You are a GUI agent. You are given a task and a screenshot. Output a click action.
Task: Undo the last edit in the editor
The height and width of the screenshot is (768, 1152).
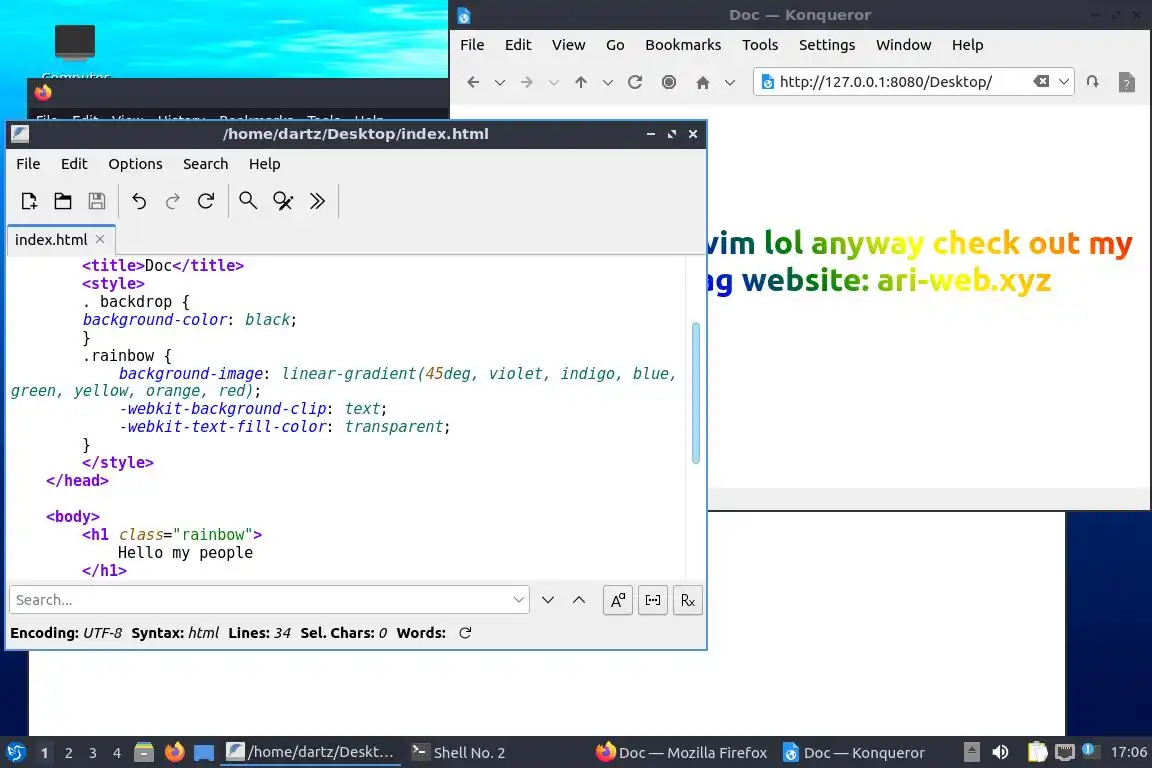(139, 201)
